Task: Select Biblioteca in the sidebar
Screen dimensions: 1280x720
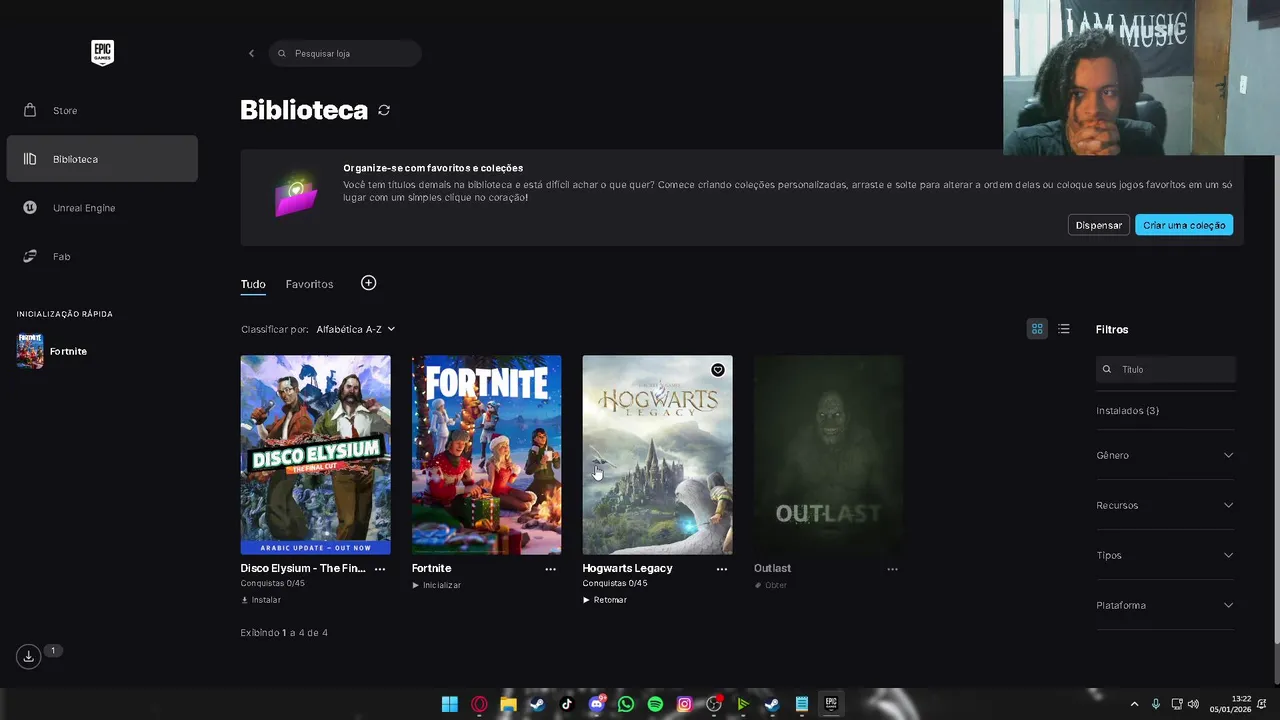Action: 102,159
